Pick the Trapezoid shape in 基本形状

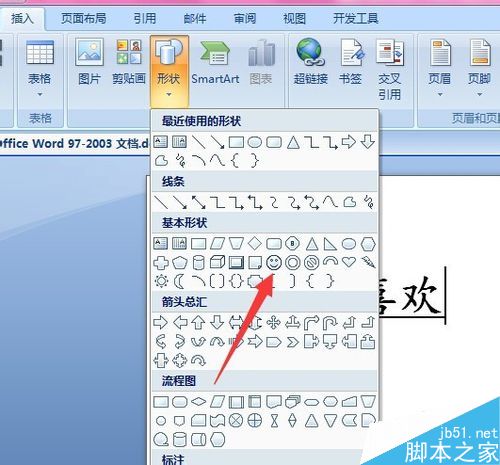tap(236, 244)
